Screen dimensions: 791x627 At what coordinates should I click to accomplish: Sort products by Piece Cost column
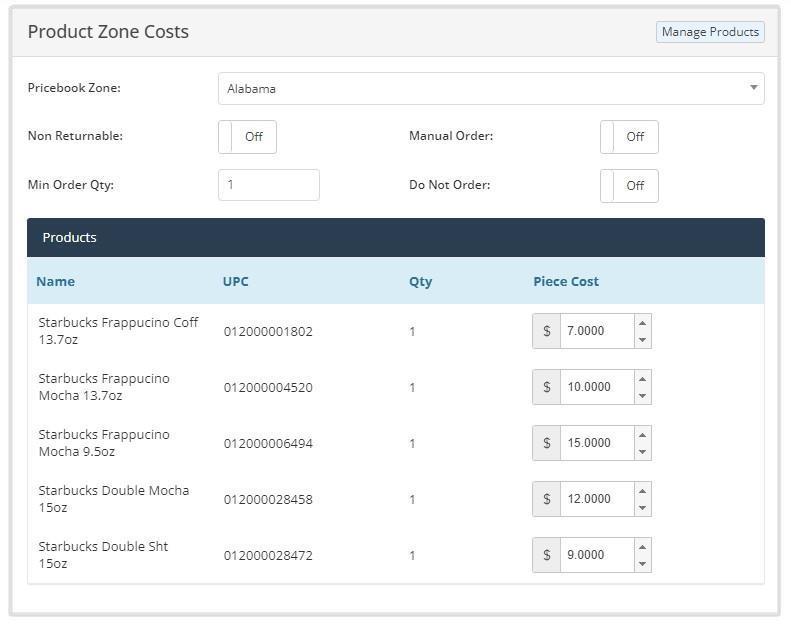click(x=566, y=281)
